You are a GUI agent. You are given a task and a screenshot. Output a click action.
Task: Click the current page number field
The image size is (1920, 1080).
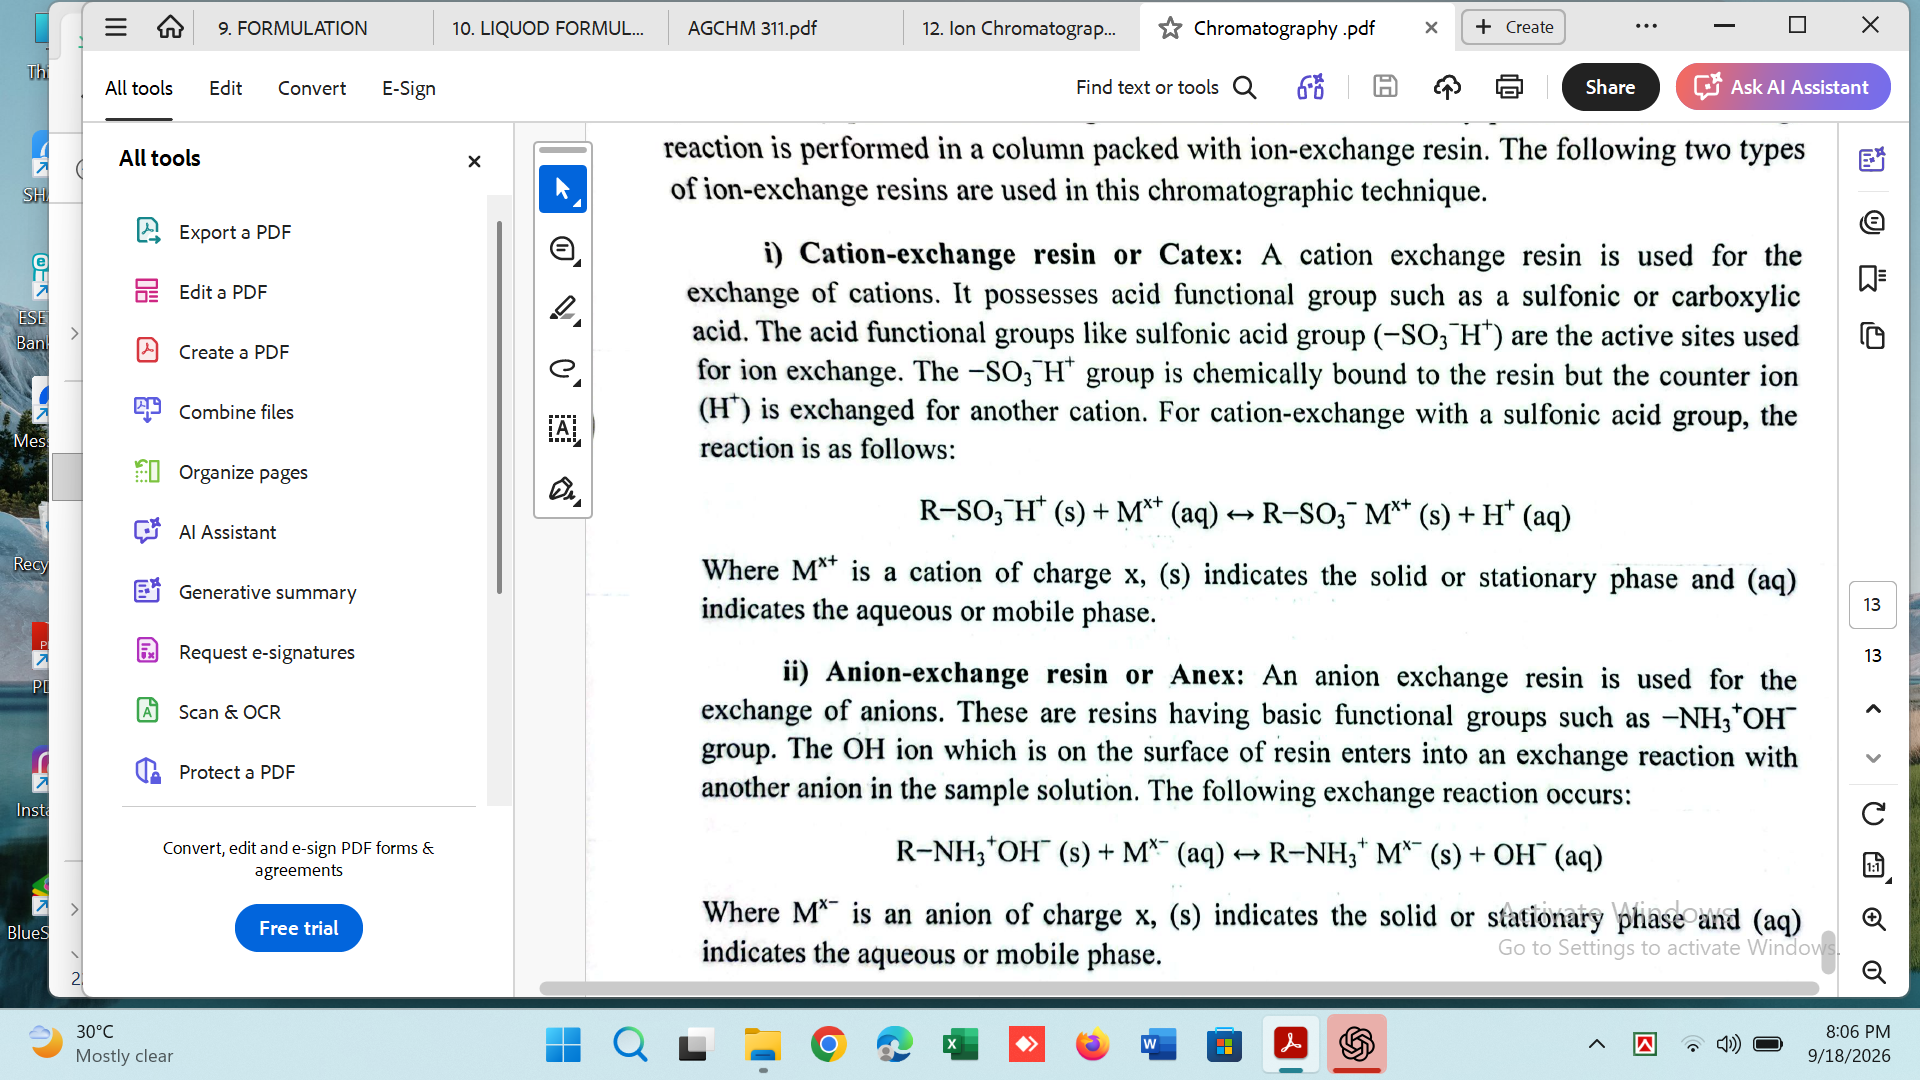point(1872,605)
